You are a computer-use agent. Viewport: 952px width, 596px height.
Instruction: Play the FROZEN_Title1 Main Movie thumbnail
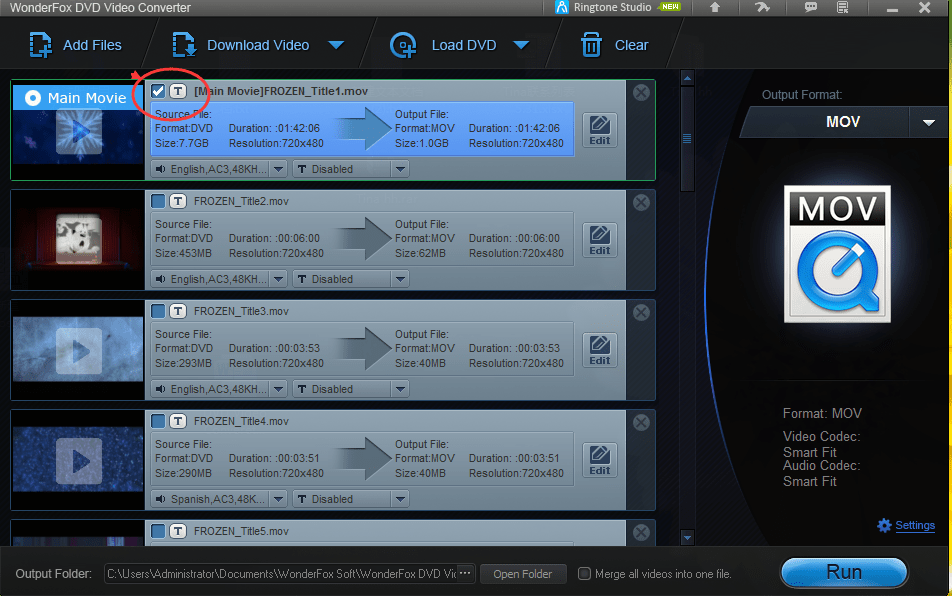point(78,132)
